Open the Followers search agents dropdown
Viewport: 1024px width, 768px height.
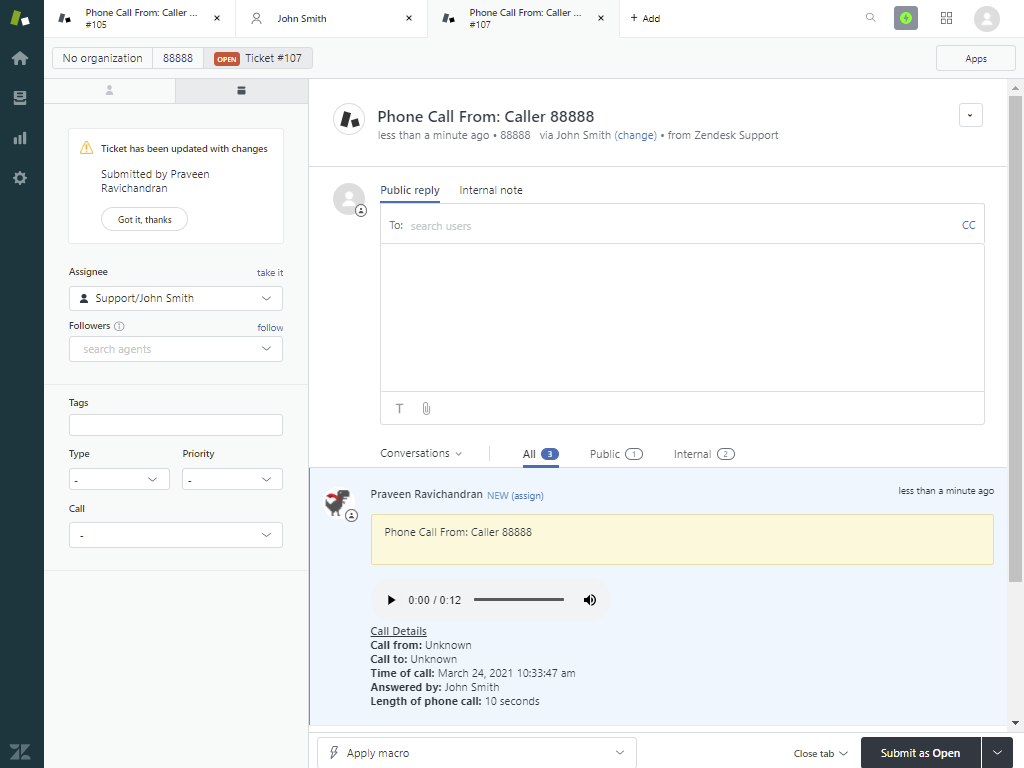176,349
